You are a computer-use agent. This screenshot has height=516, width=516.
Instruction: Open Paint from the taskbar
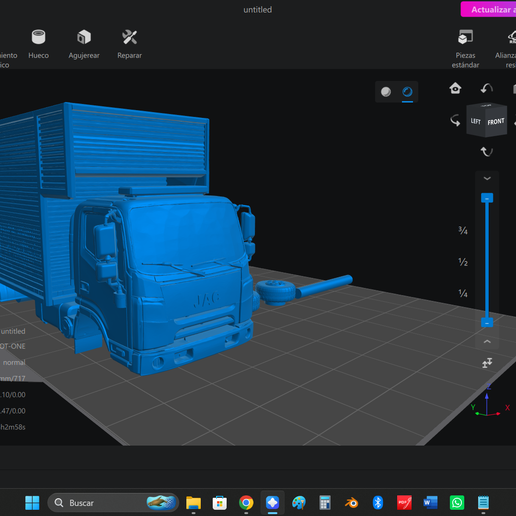click(x=299, y=503)
